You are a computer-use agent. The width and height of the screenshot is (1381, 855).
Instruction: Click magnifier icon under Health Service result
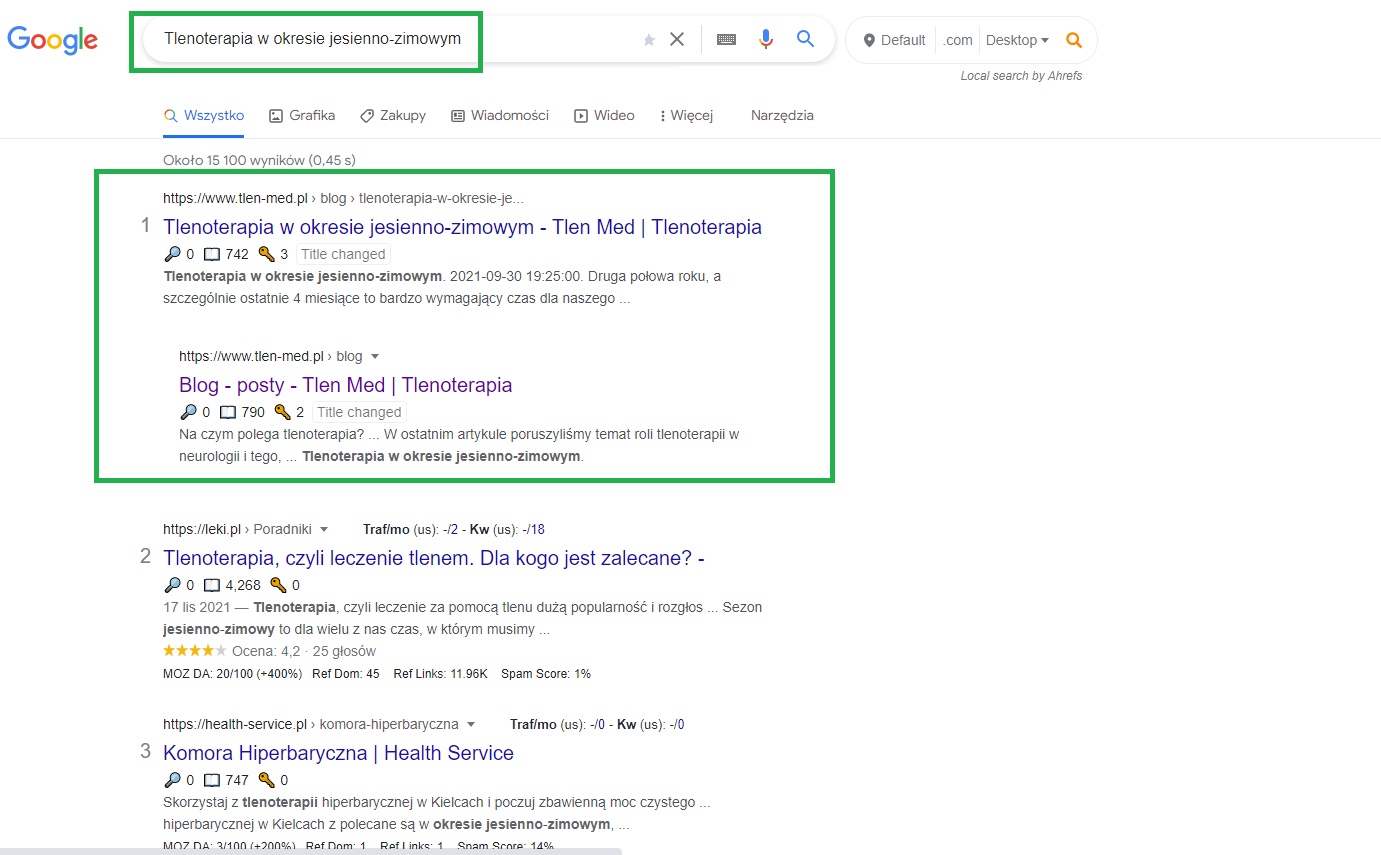(x=172, y=780)
